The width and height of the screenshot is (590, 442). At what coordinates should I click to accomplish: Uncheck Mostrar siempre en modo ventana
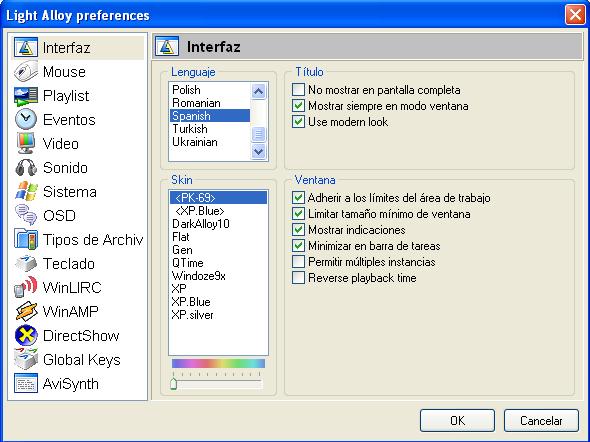coord(298,106)
